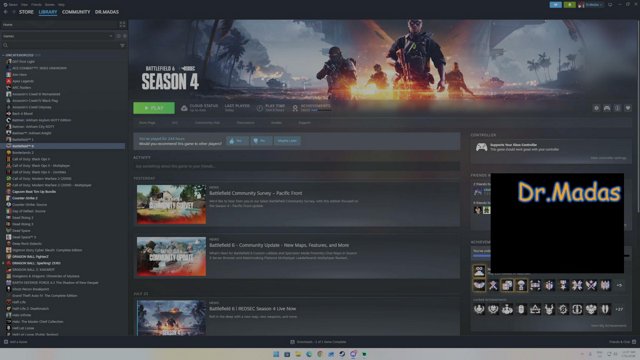640x360 pixels.
Task: Click the Achievements ribbon icon
Action: click(x=295, y=108)
